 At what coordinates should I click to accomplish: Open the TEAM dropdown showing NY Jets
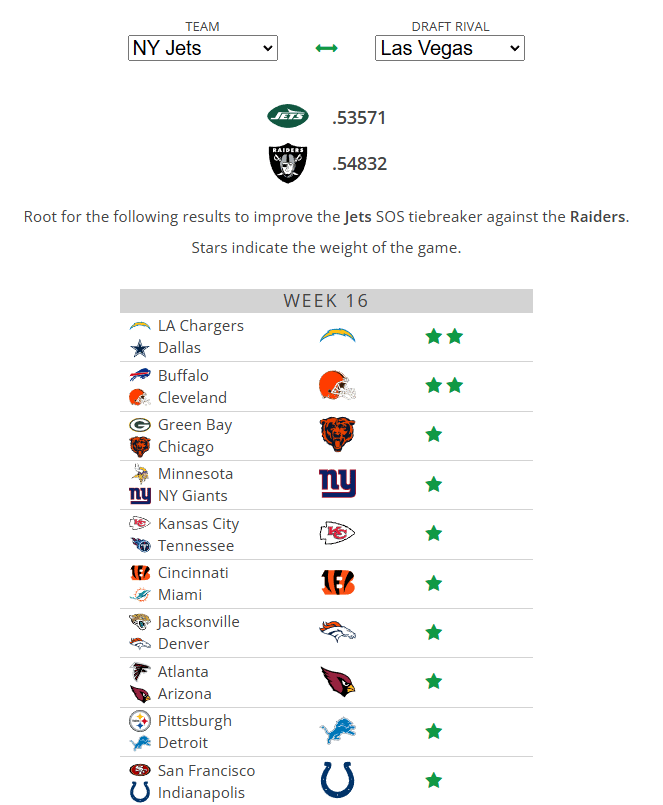click(x=202, y=48)
